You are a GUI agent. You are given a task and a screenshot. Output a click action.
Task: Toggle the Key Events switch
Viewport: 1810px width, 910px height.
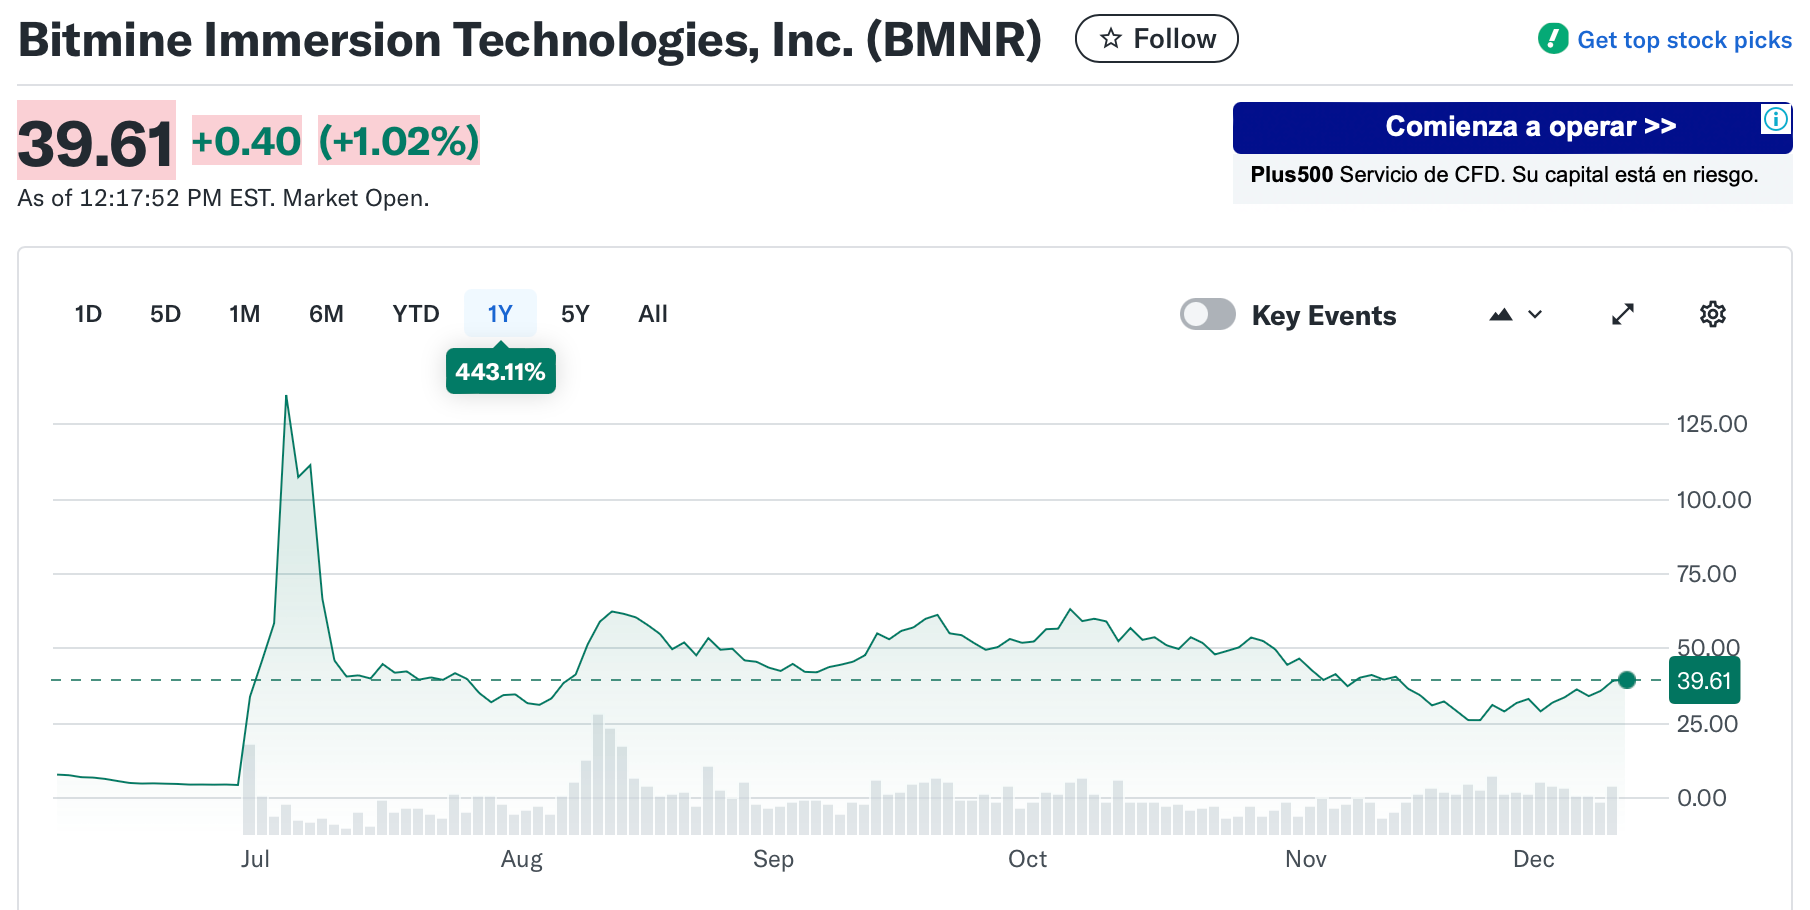pos(1207,314)
